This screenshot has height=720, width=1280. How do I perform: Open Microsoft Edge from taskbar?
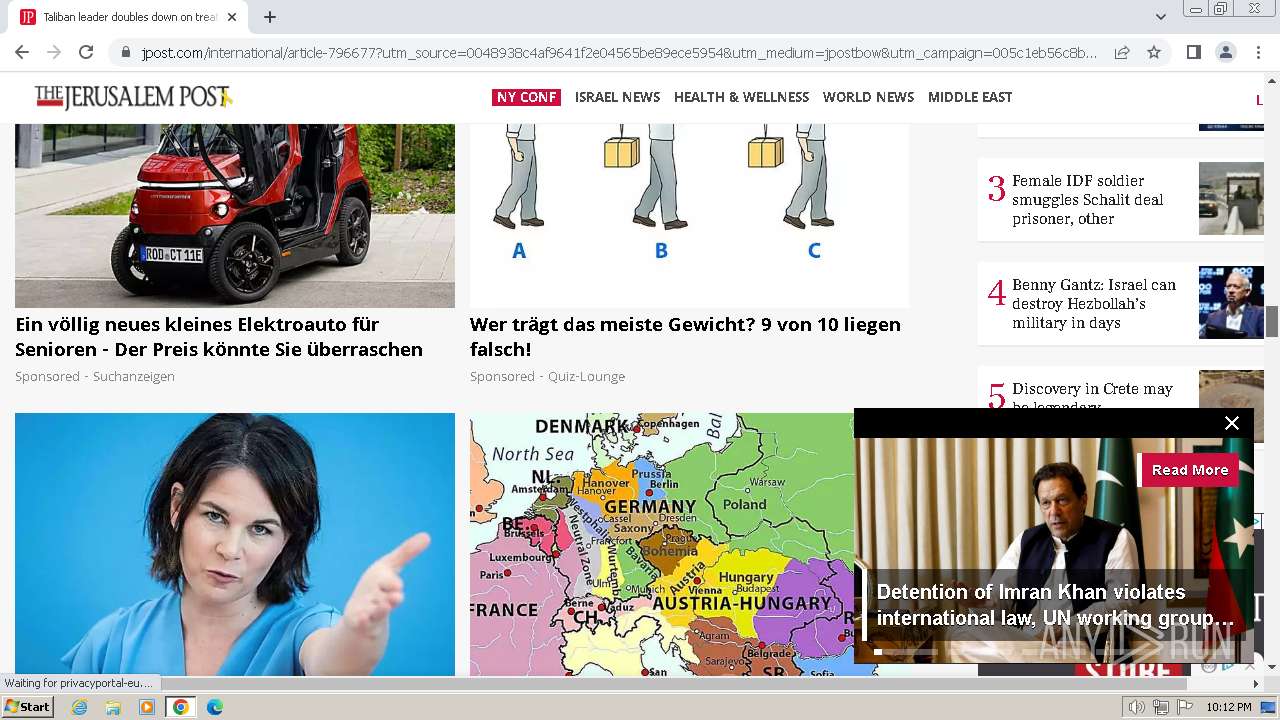click(x=214, y=707)
